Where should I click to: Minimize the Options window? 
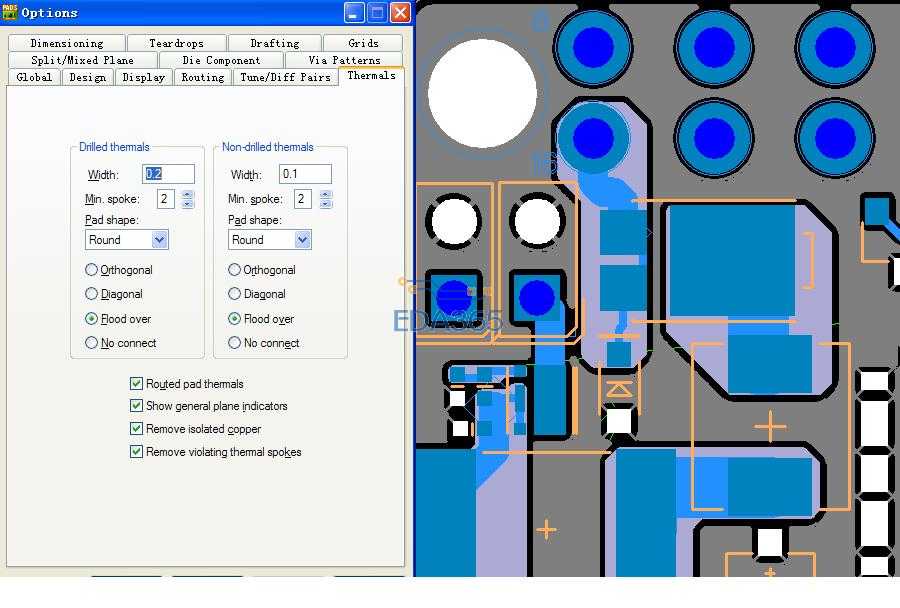click(354, 13)
